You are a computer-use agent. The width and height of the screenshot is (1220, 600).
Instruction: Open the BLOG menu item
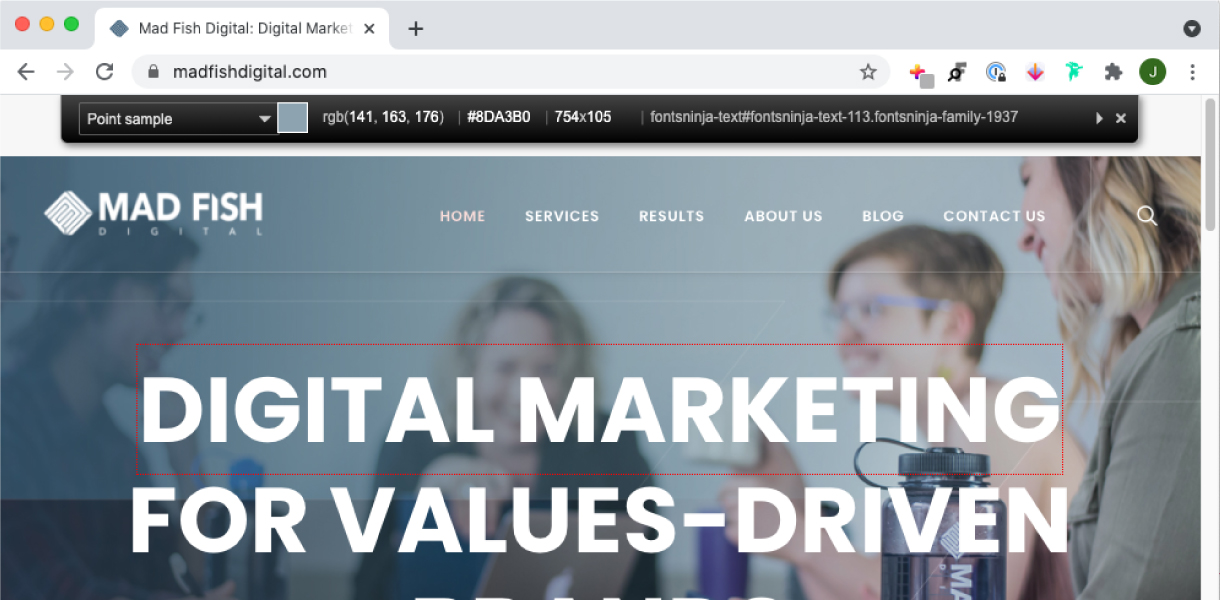[883, 216]
